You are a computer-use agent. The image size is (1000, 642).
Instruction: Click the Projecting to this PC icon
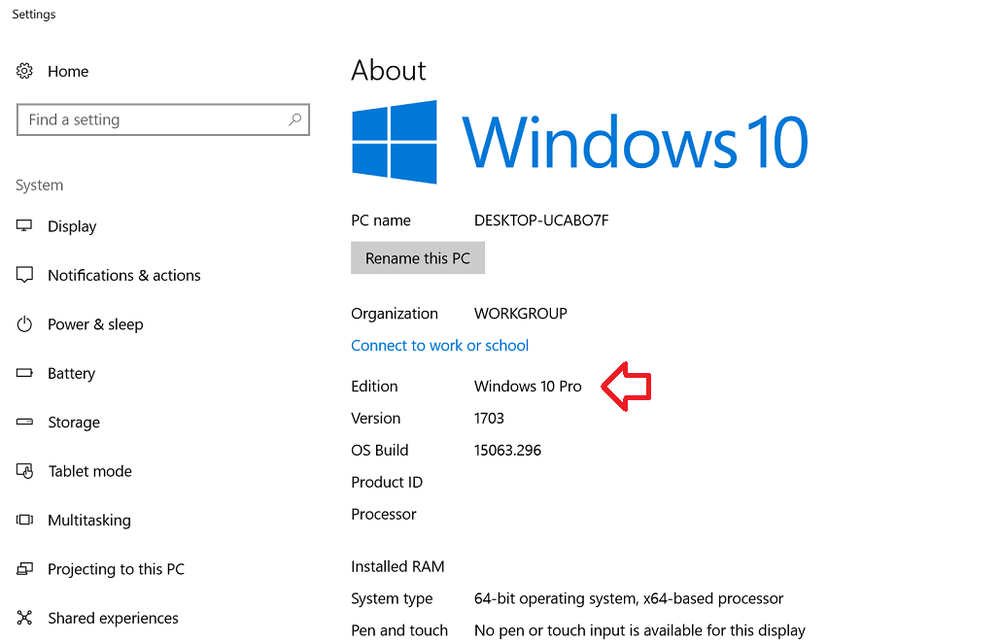[x=24, y=569]
